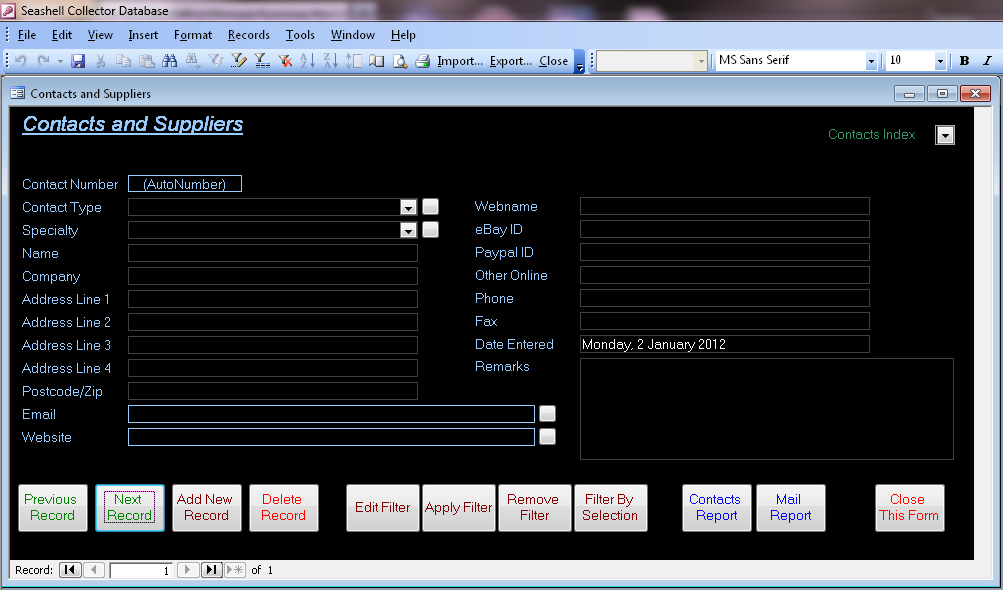This screenshot has width=1003, height=590.
Task: Go to last record navigation arrow
Action: click(x=211, y=570)
